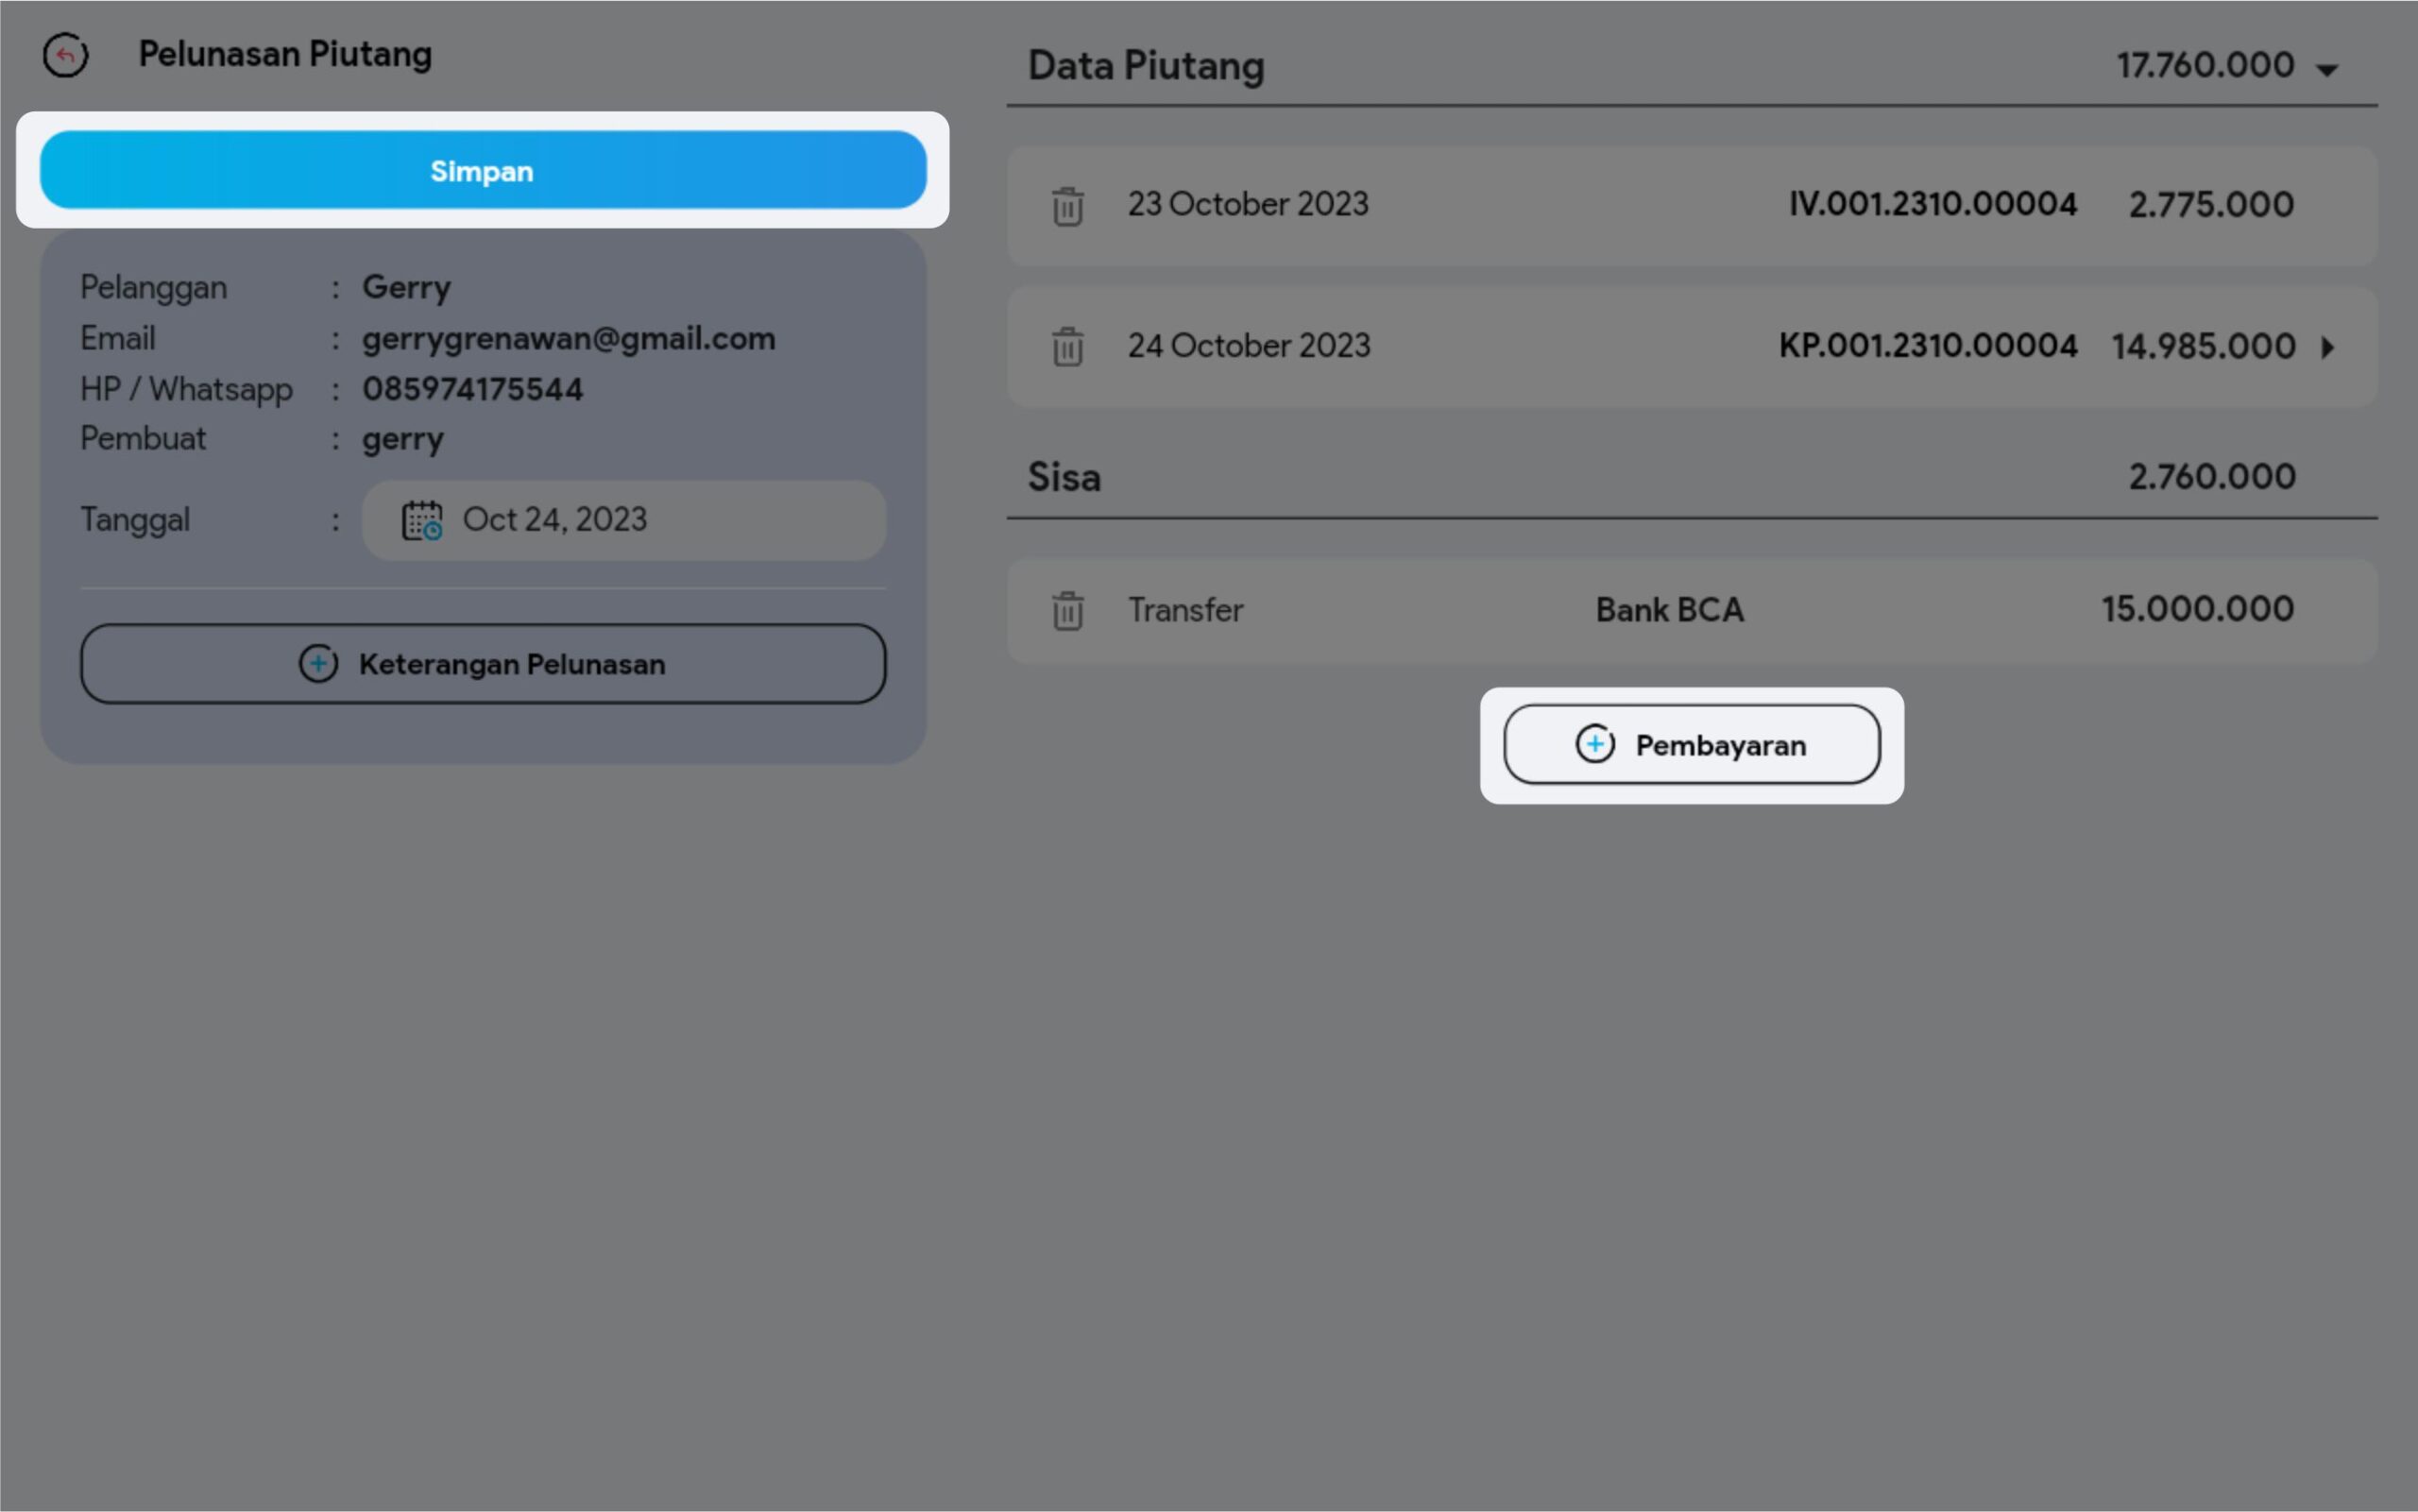
Task: Expand the Data Piutang total dropdown arrow
Action: 2327,70
